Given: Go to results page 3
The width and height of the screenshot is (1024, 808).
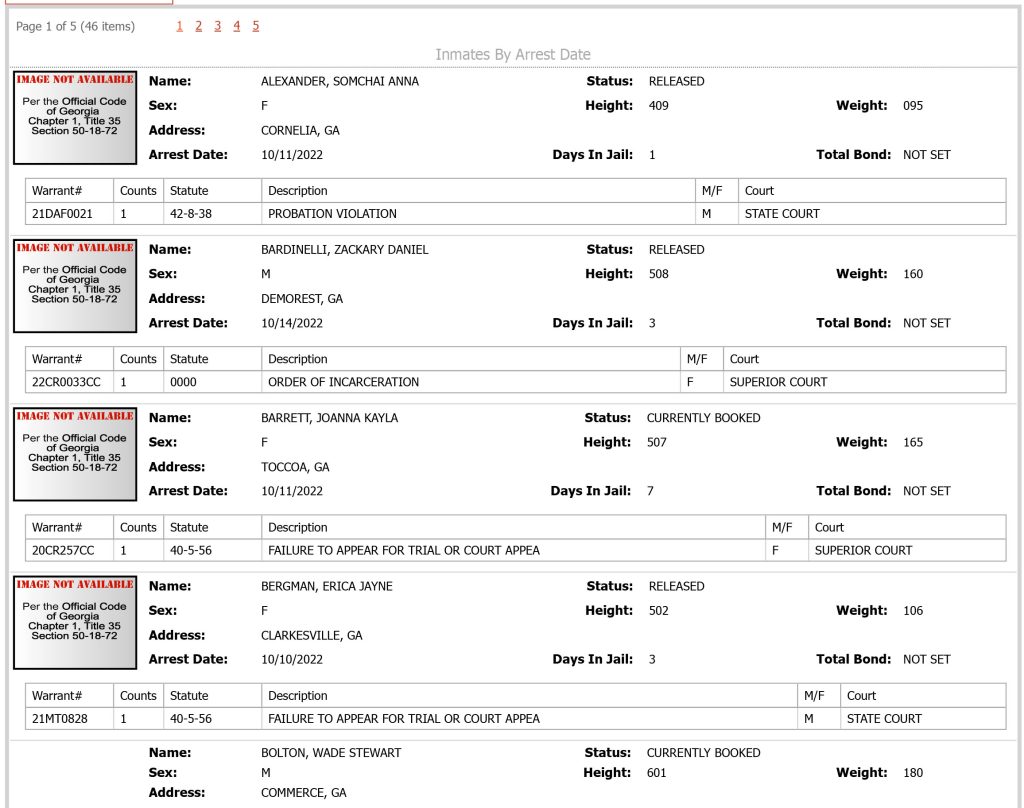Looking at the screenshot, I should pos(217,26).
